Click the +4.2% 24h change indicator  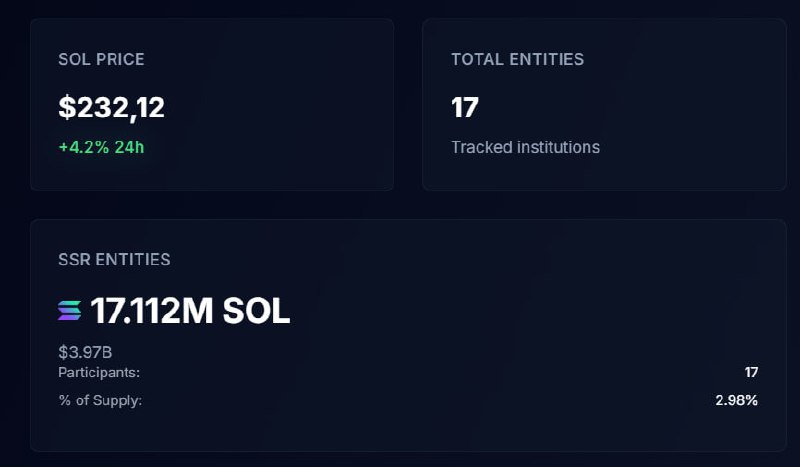[x=101, y=147]
